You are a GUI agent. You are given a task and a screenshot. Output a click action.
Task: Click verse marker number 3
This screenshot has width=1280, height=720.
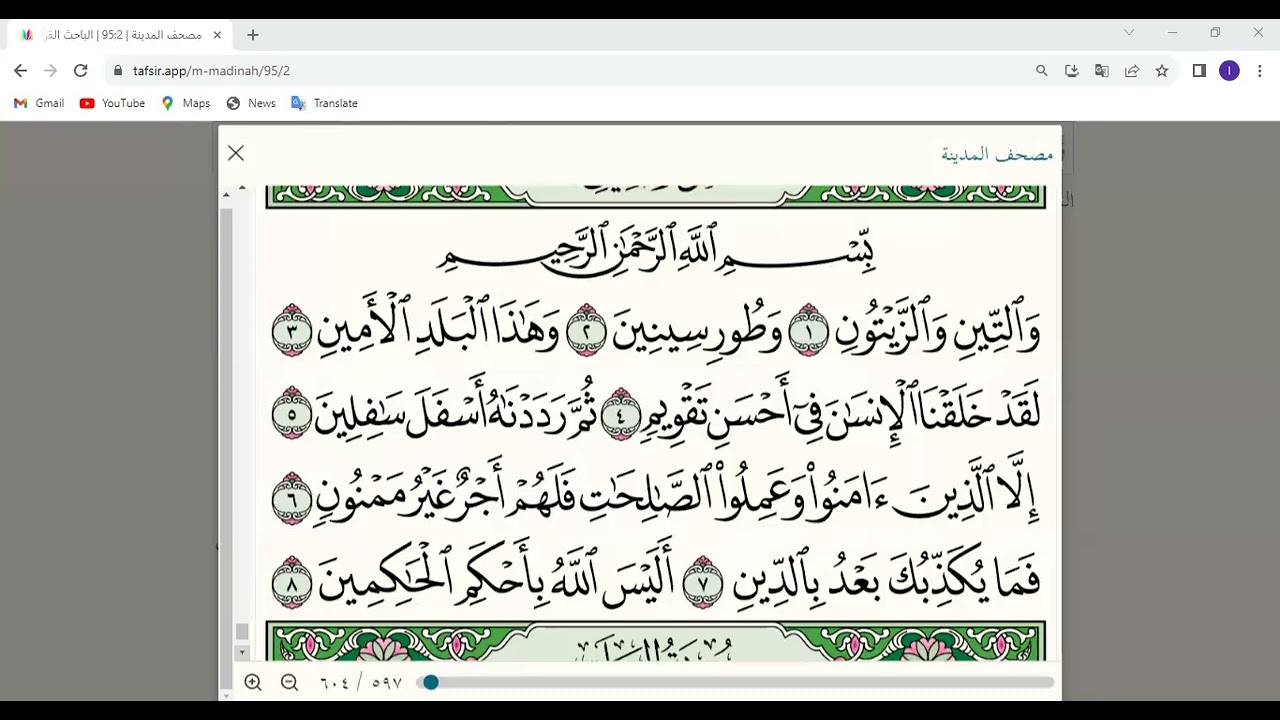pyautogui.click(x=292, y=331)
